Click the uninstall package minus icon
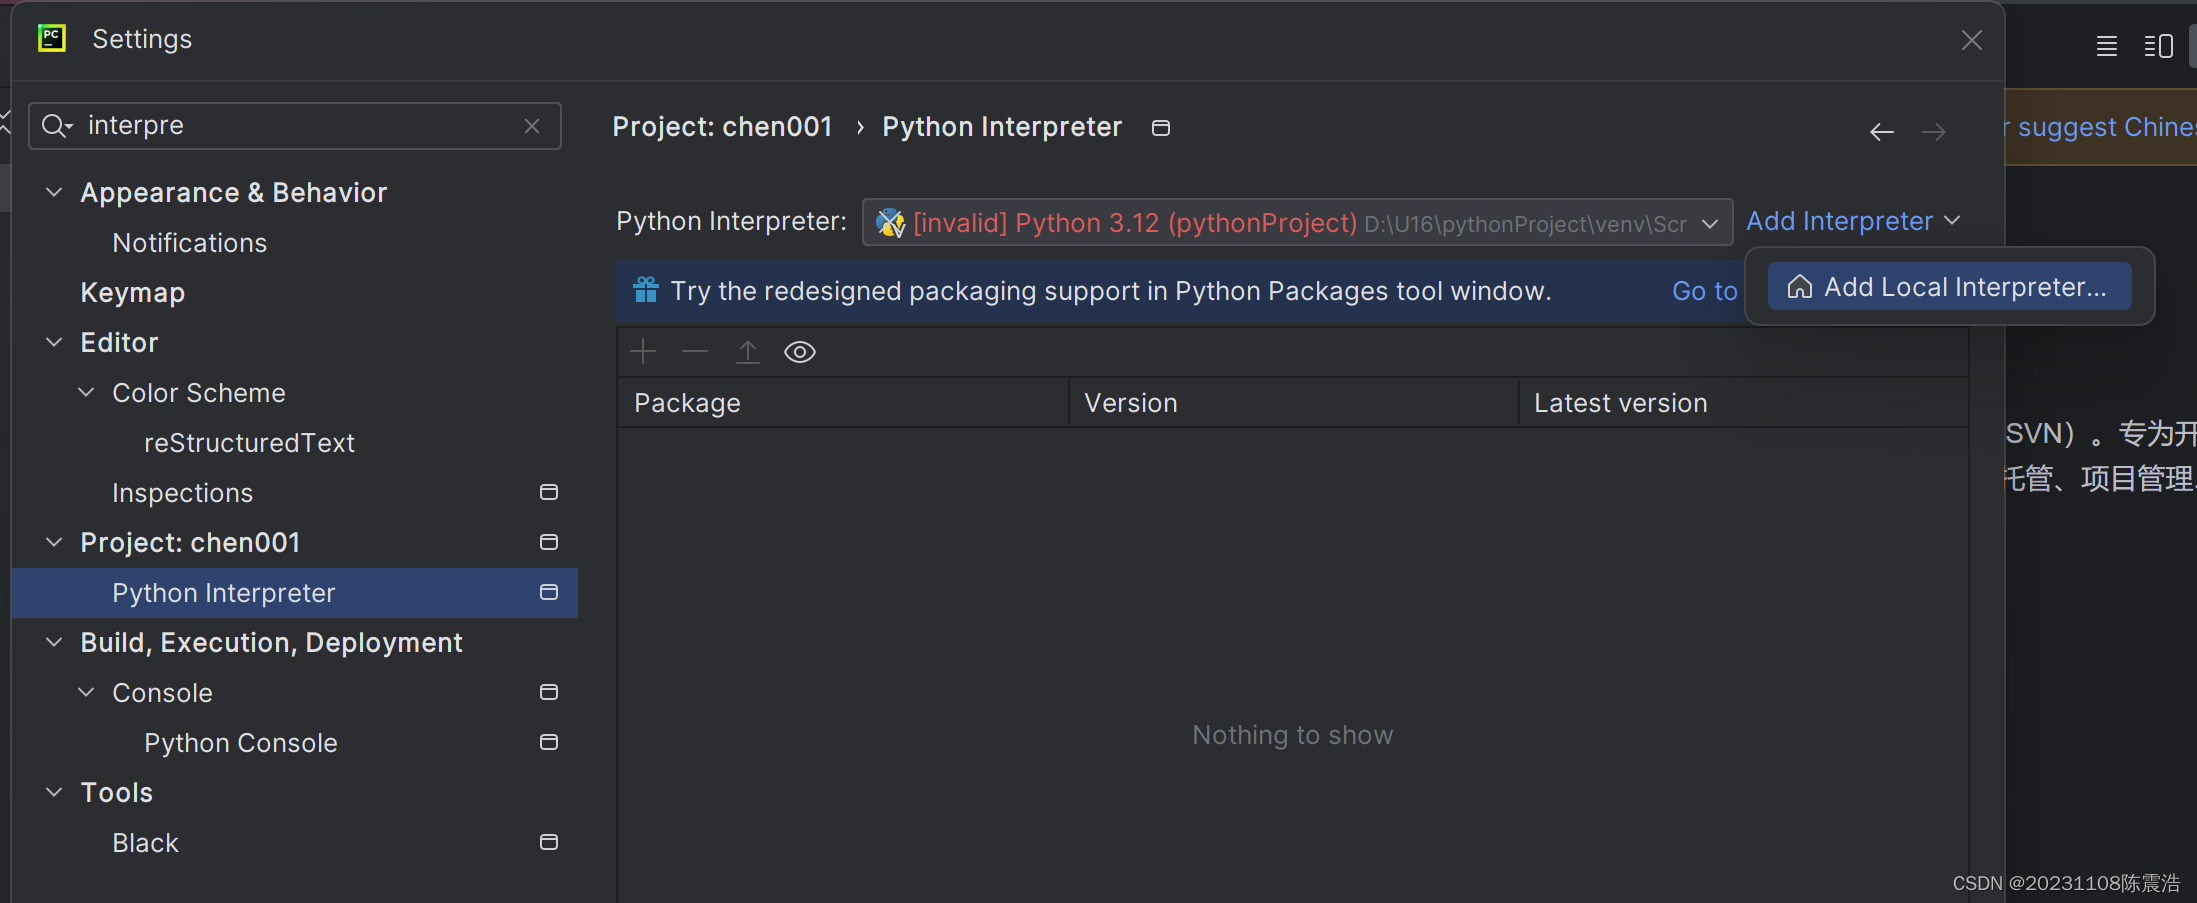Image resolution: width=2197 pixels, height=903 pixels. pos(695,352)
